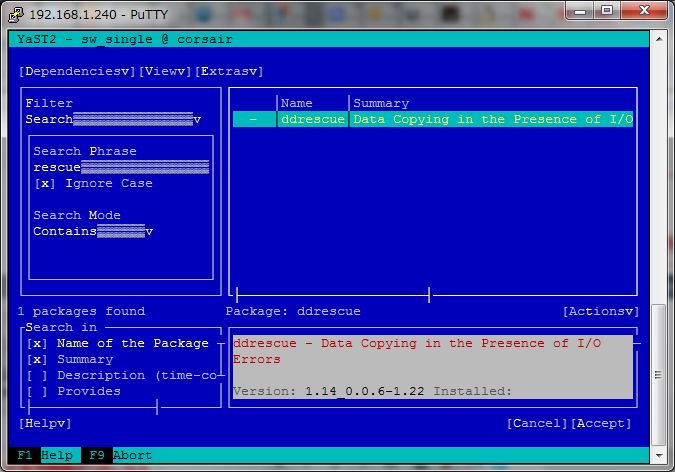Click the '1 packages found' status text
This screenshot has height=472, width=675.
pos(81,311)
